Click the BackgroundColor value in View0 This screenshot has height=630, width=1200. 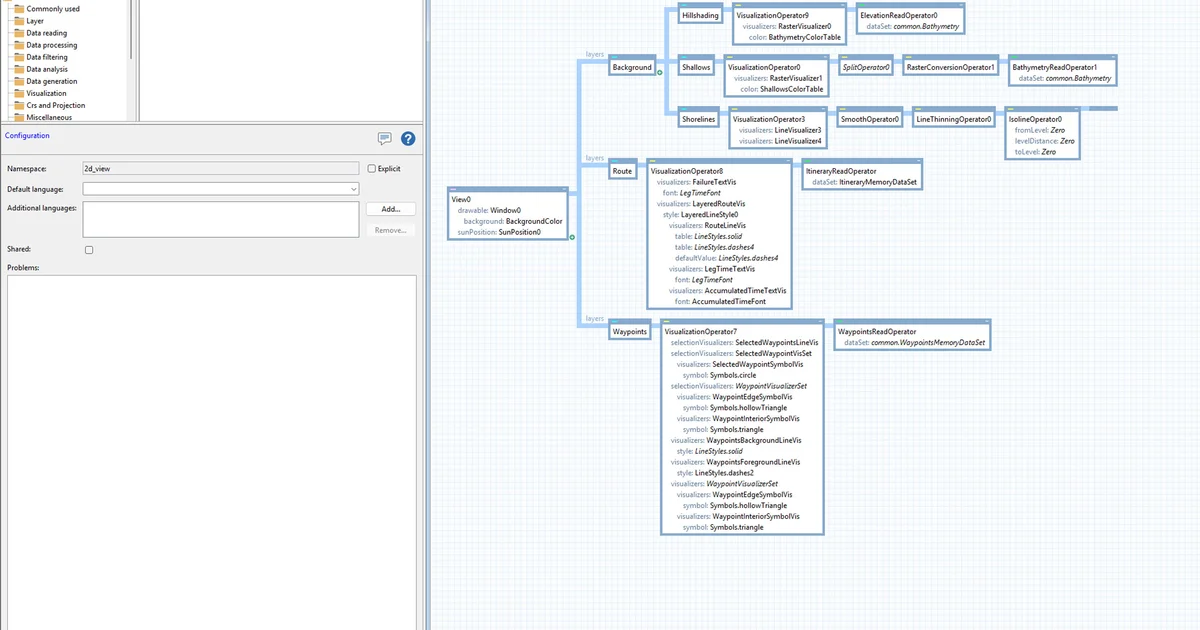(x=534, y=221)
